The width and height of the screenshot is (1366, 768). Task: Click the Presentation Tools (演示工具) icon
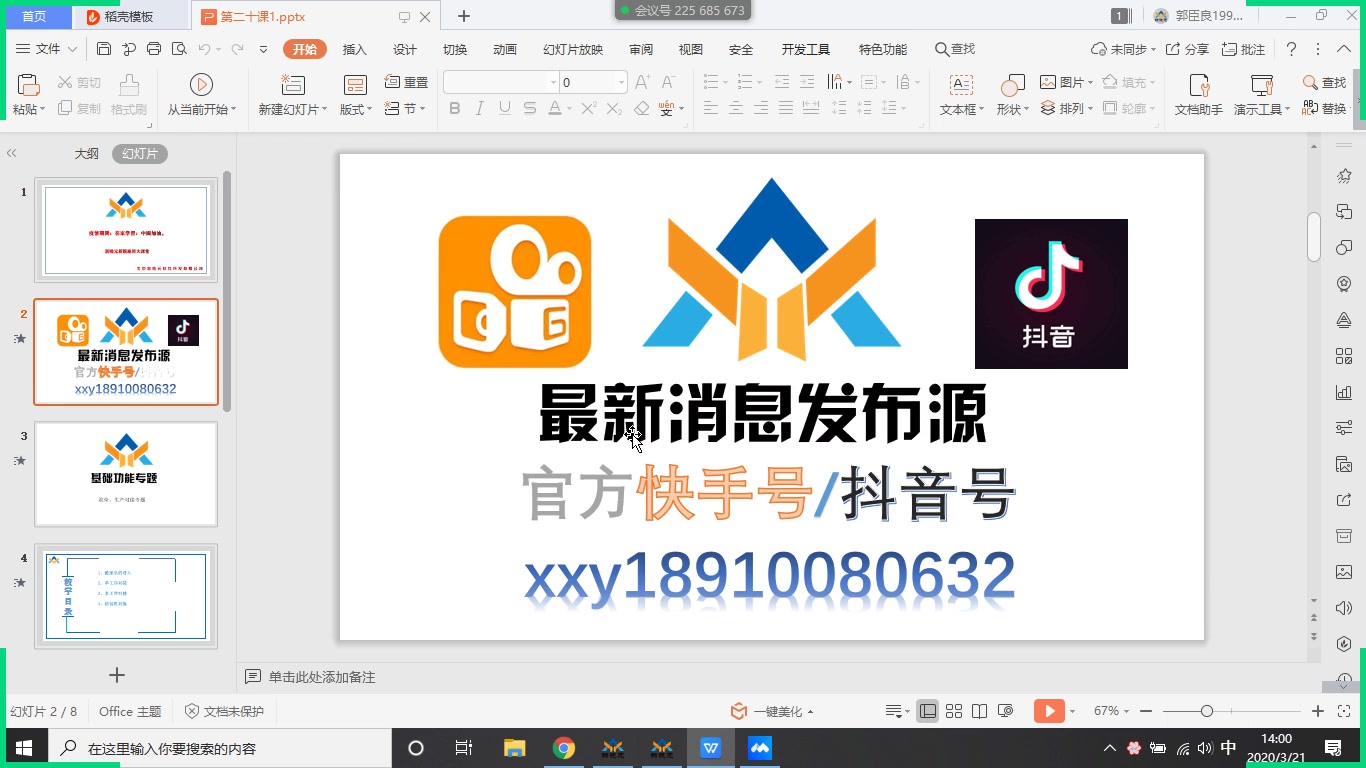(x=1263, y=85)
